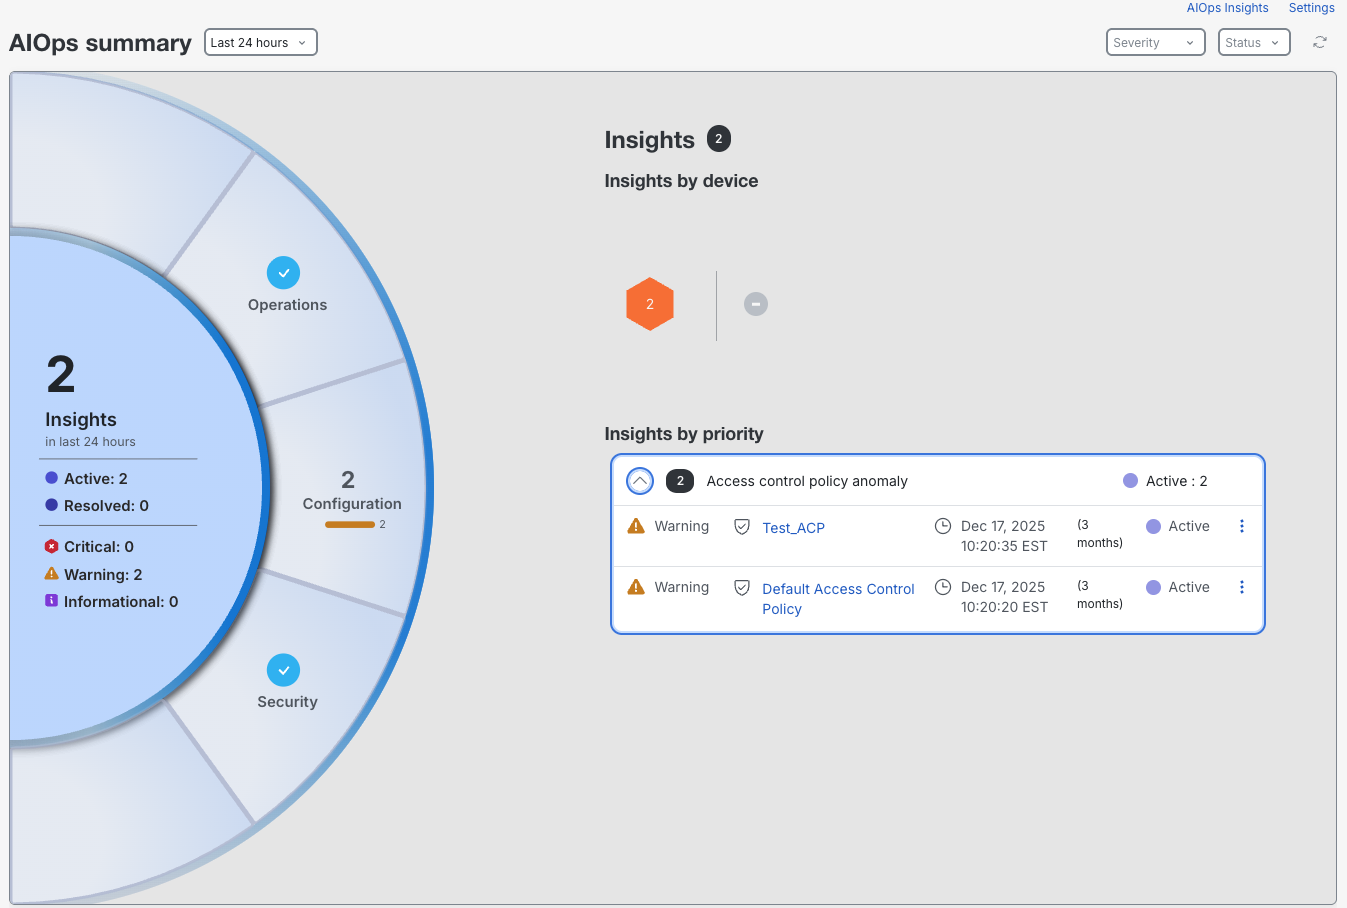The height and width of the screenshot is (908, 1347).
Task: Open Settings from the top navigation
Action: pos(1311,8)
